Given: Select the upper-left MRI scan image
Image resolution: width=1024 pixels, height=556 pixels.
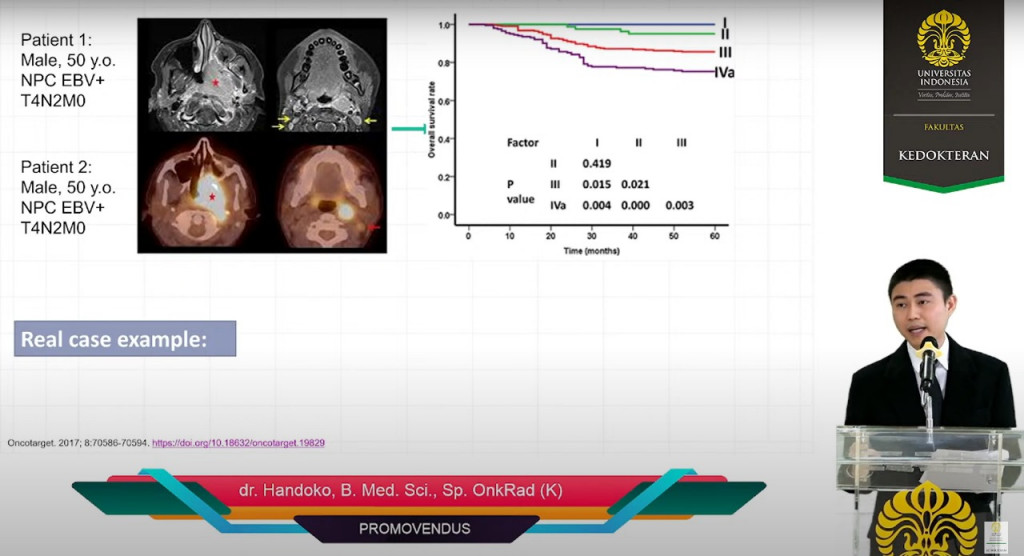Looking at the screenshot, I should [206, 78].
